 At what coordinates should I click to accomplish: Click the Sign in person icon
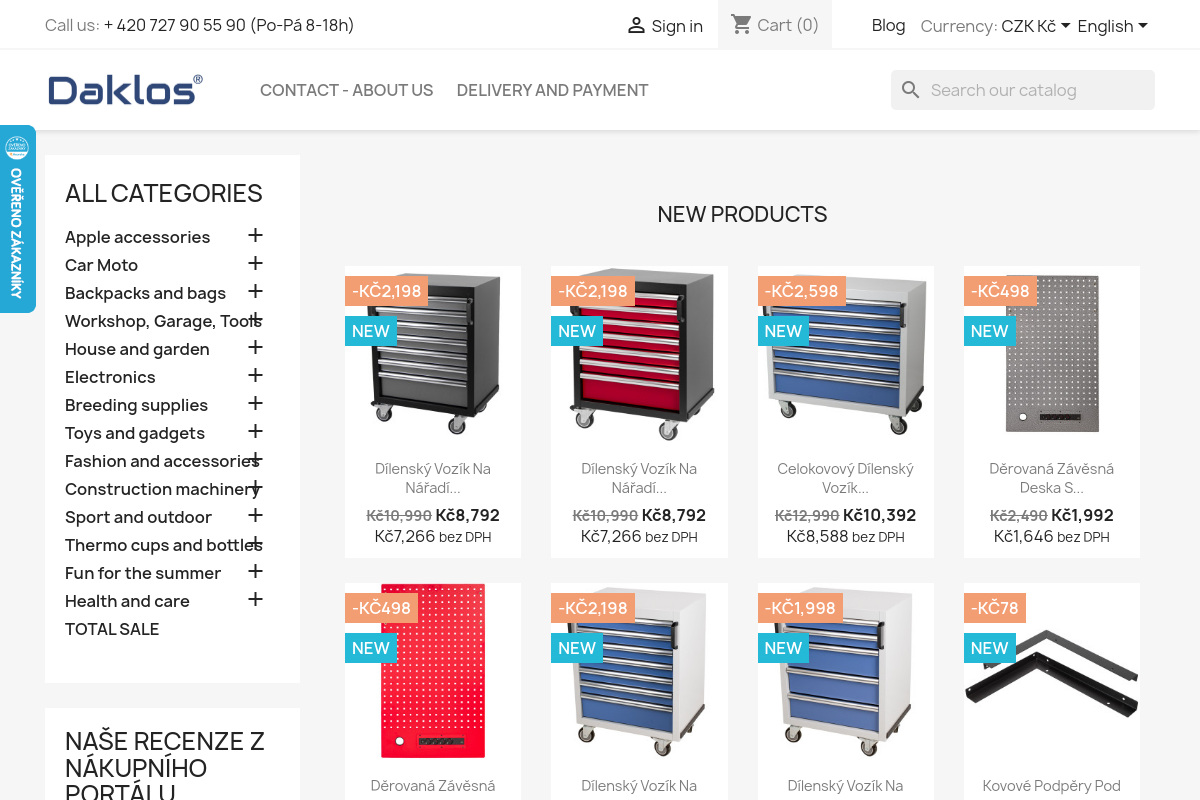coord(636,26)
